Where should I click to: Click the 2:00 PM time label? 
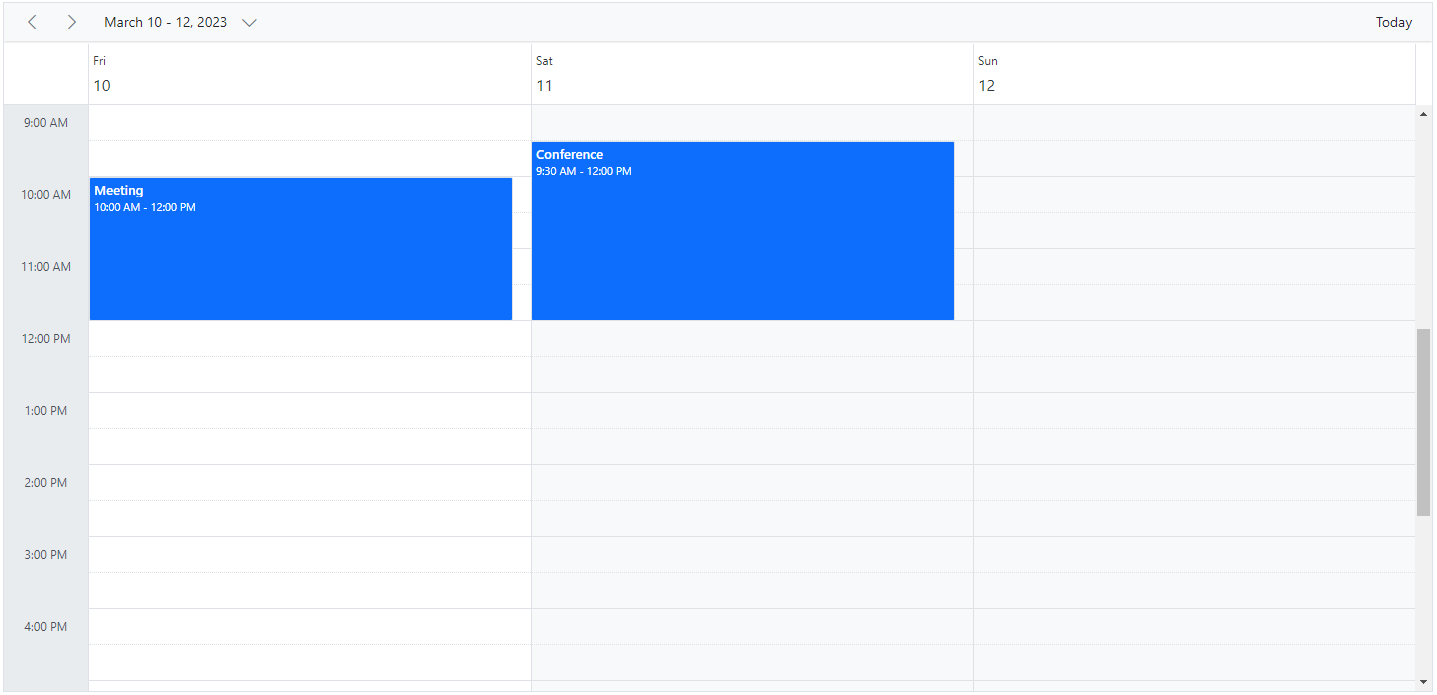pos(46,483)
